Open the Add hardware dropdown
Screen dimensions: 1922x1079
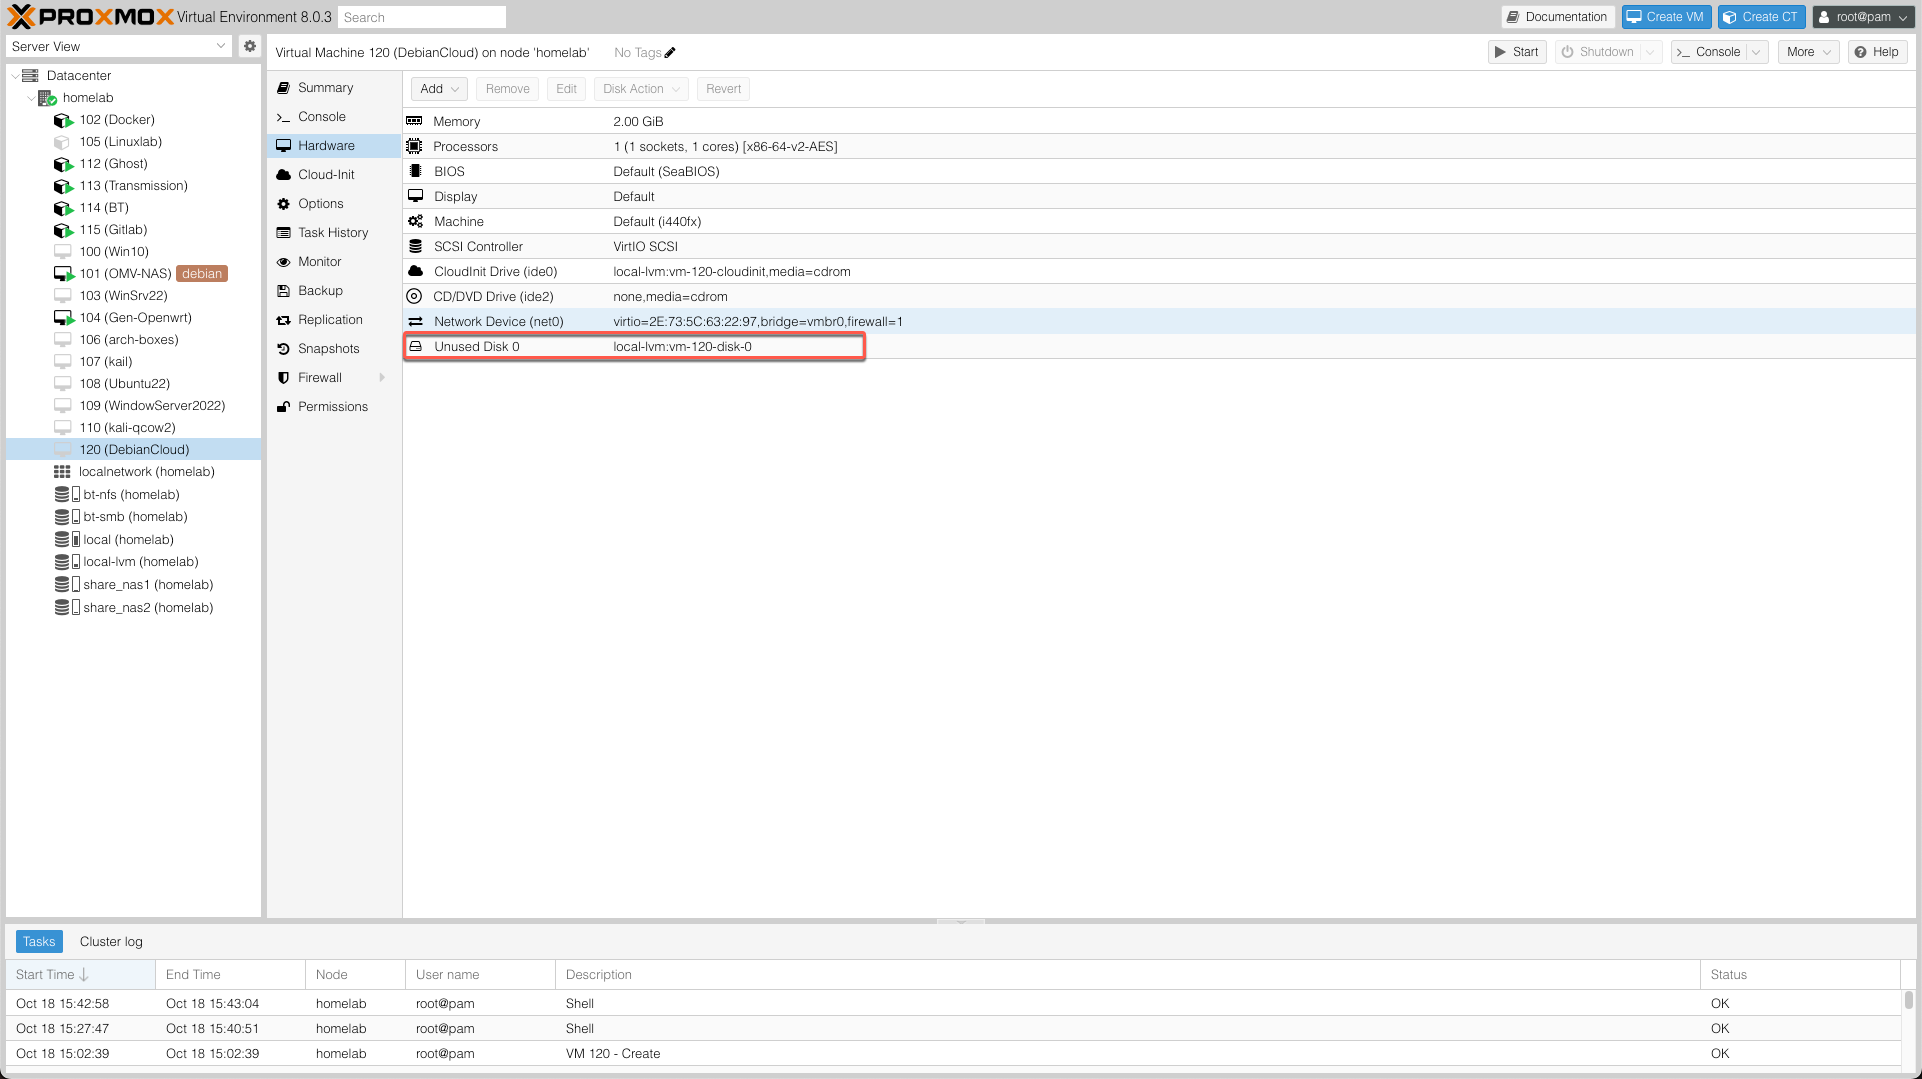pos(439,89)
